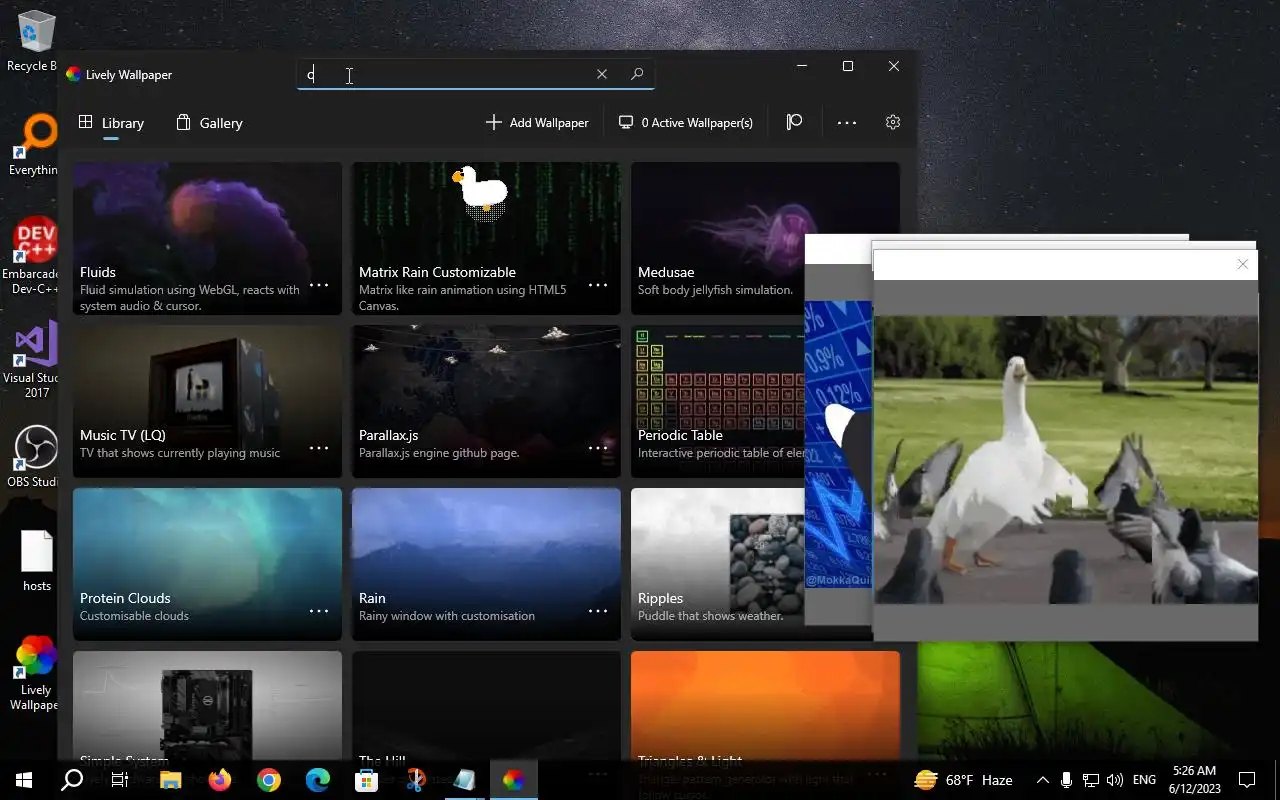Select Visual Studio 2017 desktop shortcut
The height and width of the screenshot is (800, 1280).
(36, 360)
